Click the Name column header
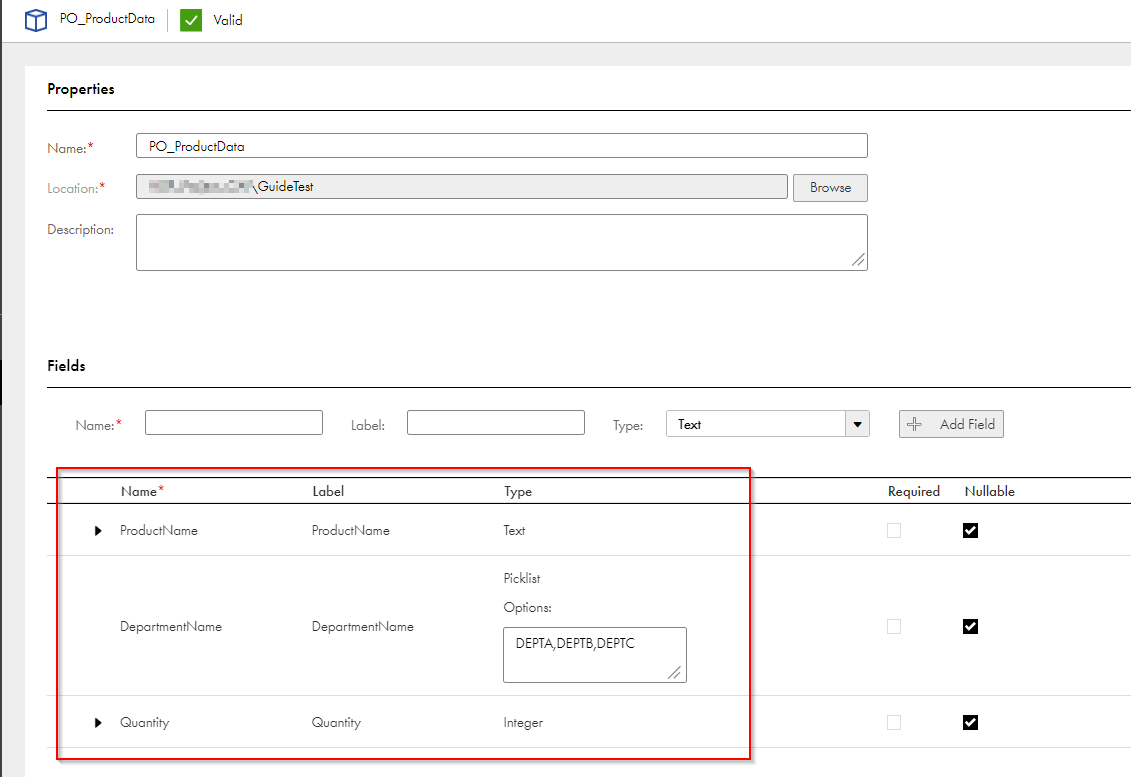Screen dimensions: 1131x777 point(142,491)
